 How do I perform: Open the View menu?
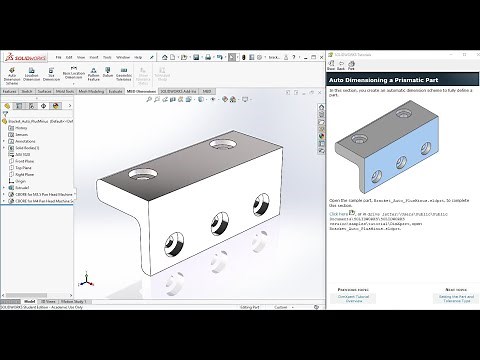81,57
